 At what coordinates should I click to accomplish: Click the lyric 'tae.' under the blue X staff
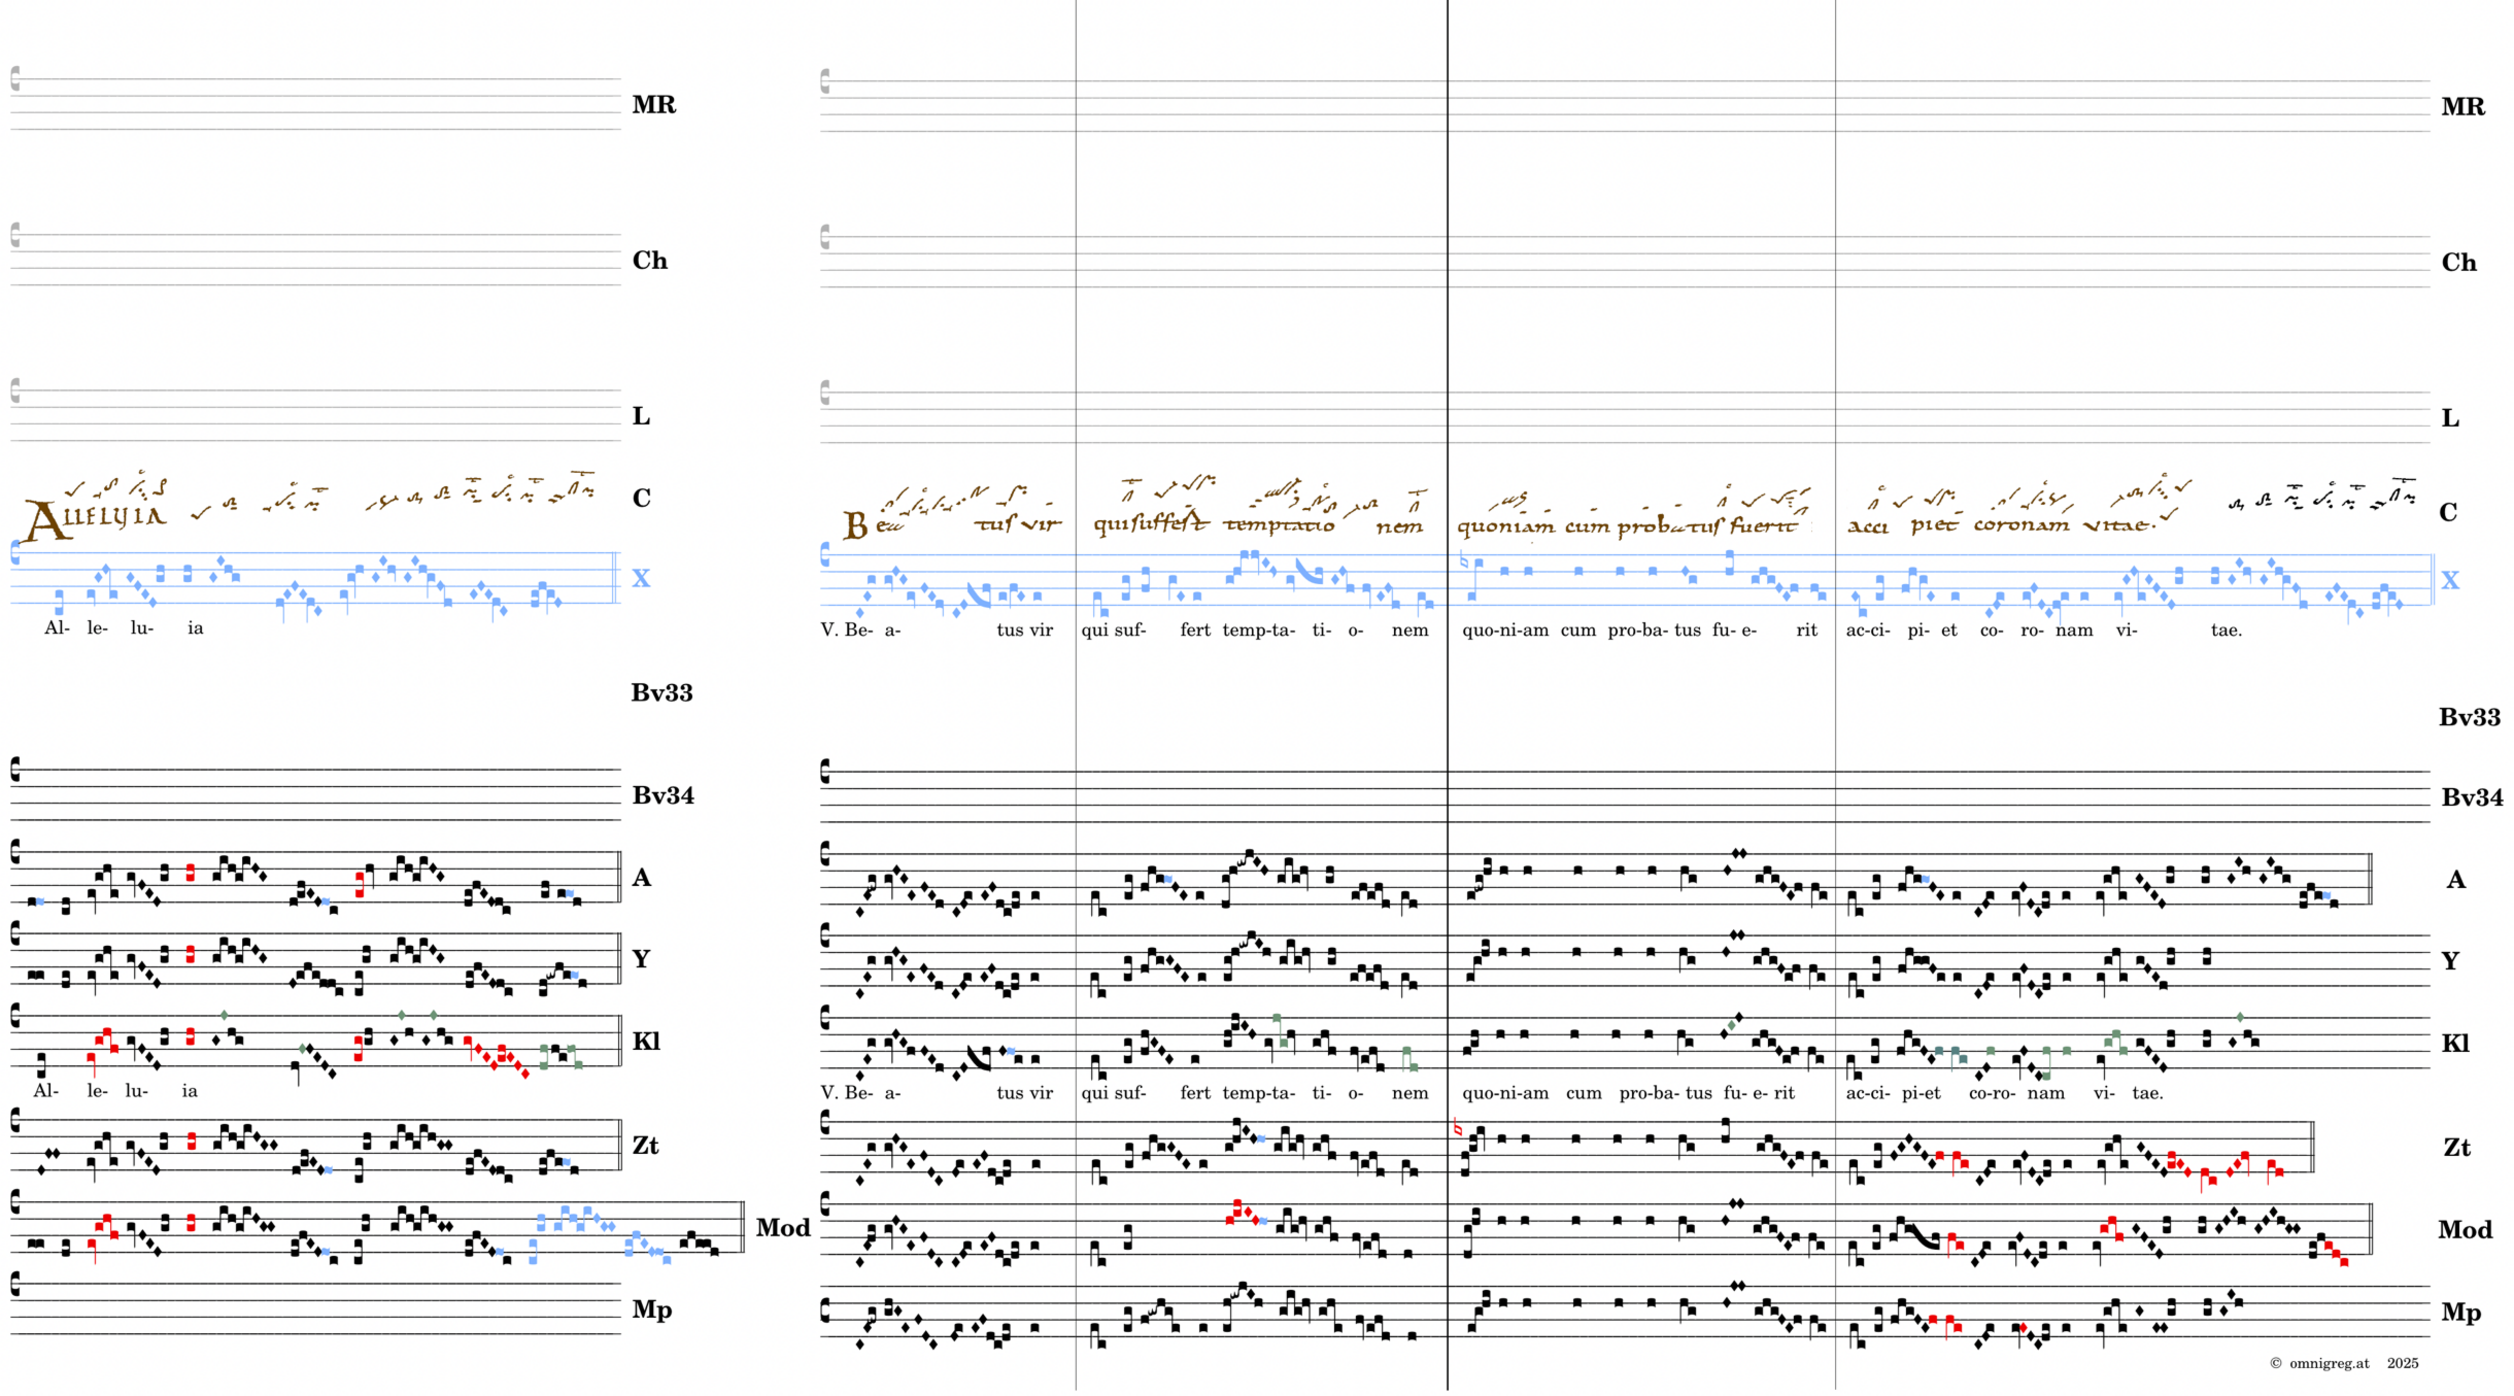(2226, 630)
